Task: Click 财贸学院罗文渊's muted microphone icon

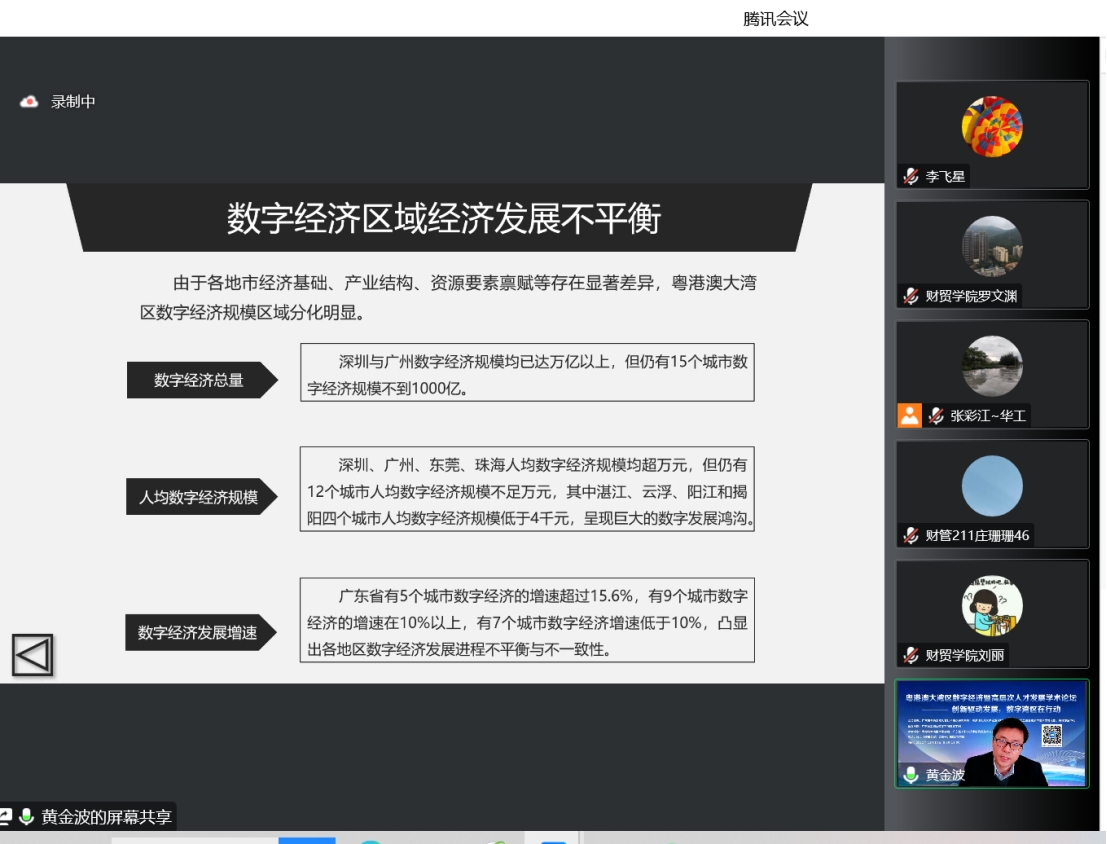Action: coord(911,296)
